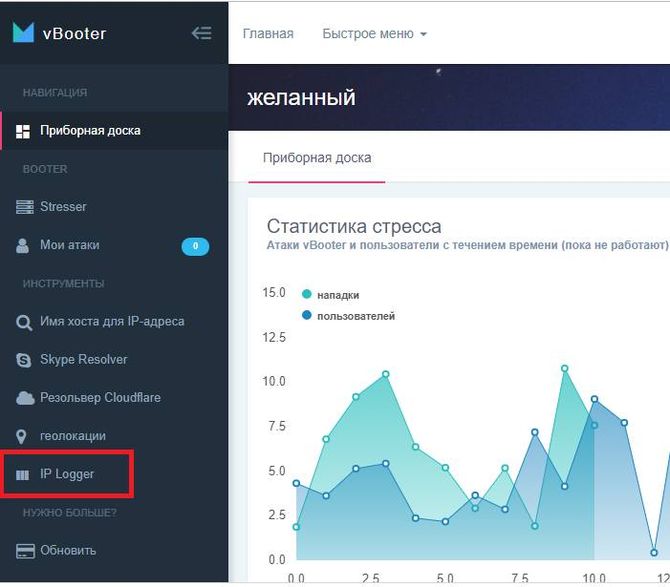Click the НАВИГАЦИЯ section label

tap(55, 93)
